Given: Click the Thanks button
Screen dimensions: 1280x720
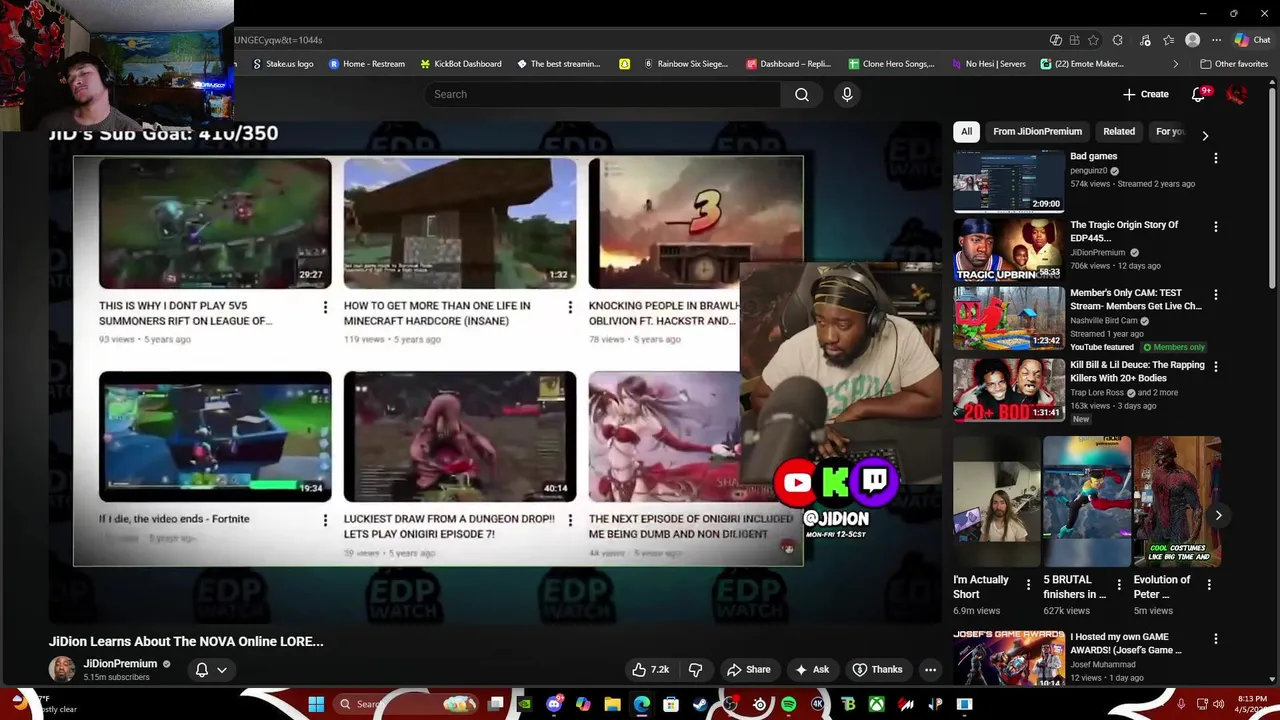Looking at the screenshot, I should click(x=877, y=670).
